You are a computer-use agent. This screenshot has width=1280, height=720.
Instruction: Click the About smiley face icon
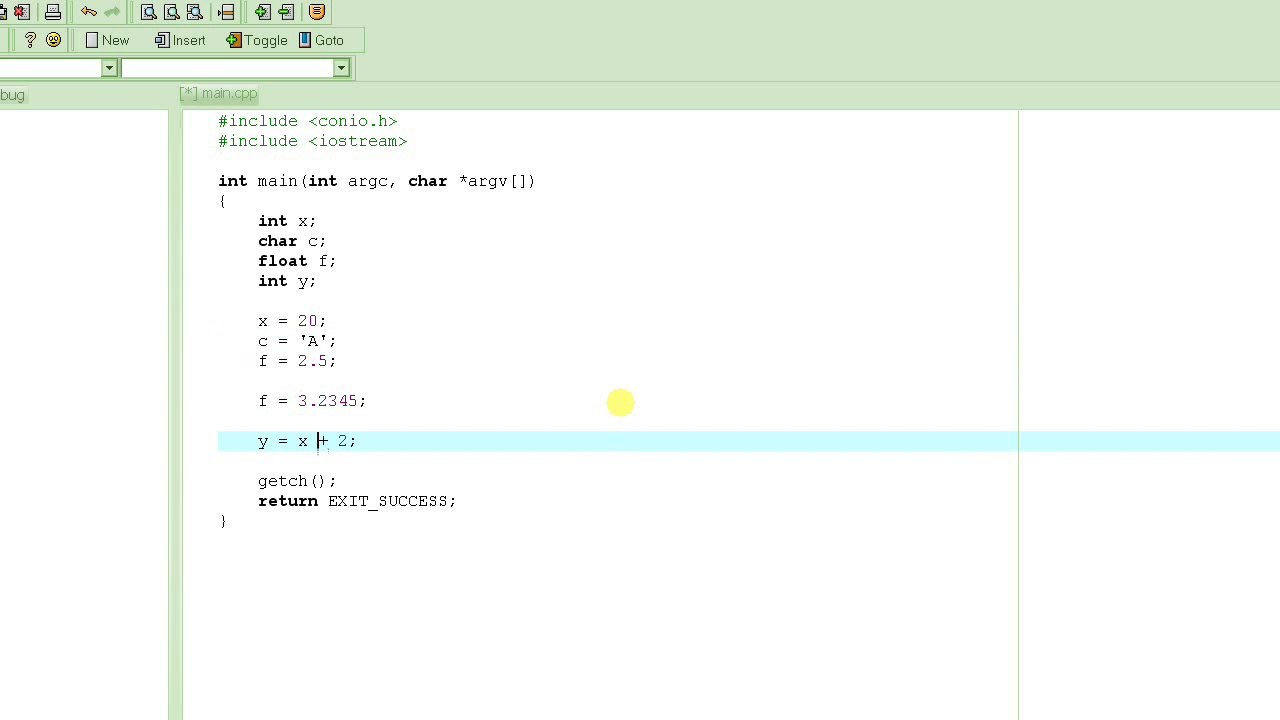coord(53,40)
